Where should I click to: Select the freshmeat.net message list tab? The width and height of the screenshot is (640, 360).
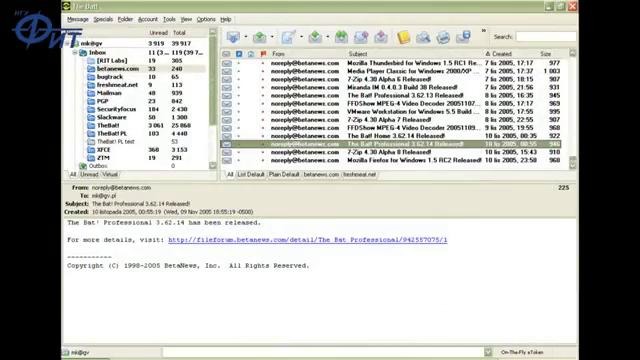click(x=360, y=175)
